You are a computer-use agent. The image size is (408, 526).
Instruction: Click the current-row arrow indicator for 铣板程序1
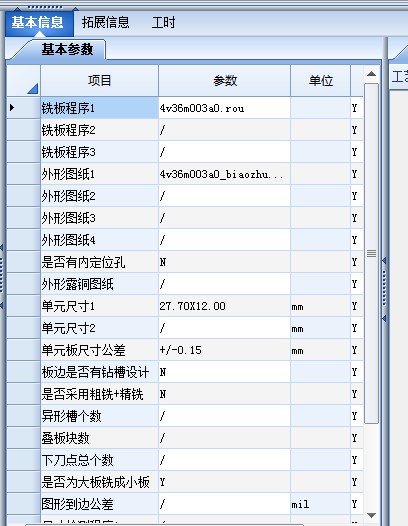(x=12, y=108)
